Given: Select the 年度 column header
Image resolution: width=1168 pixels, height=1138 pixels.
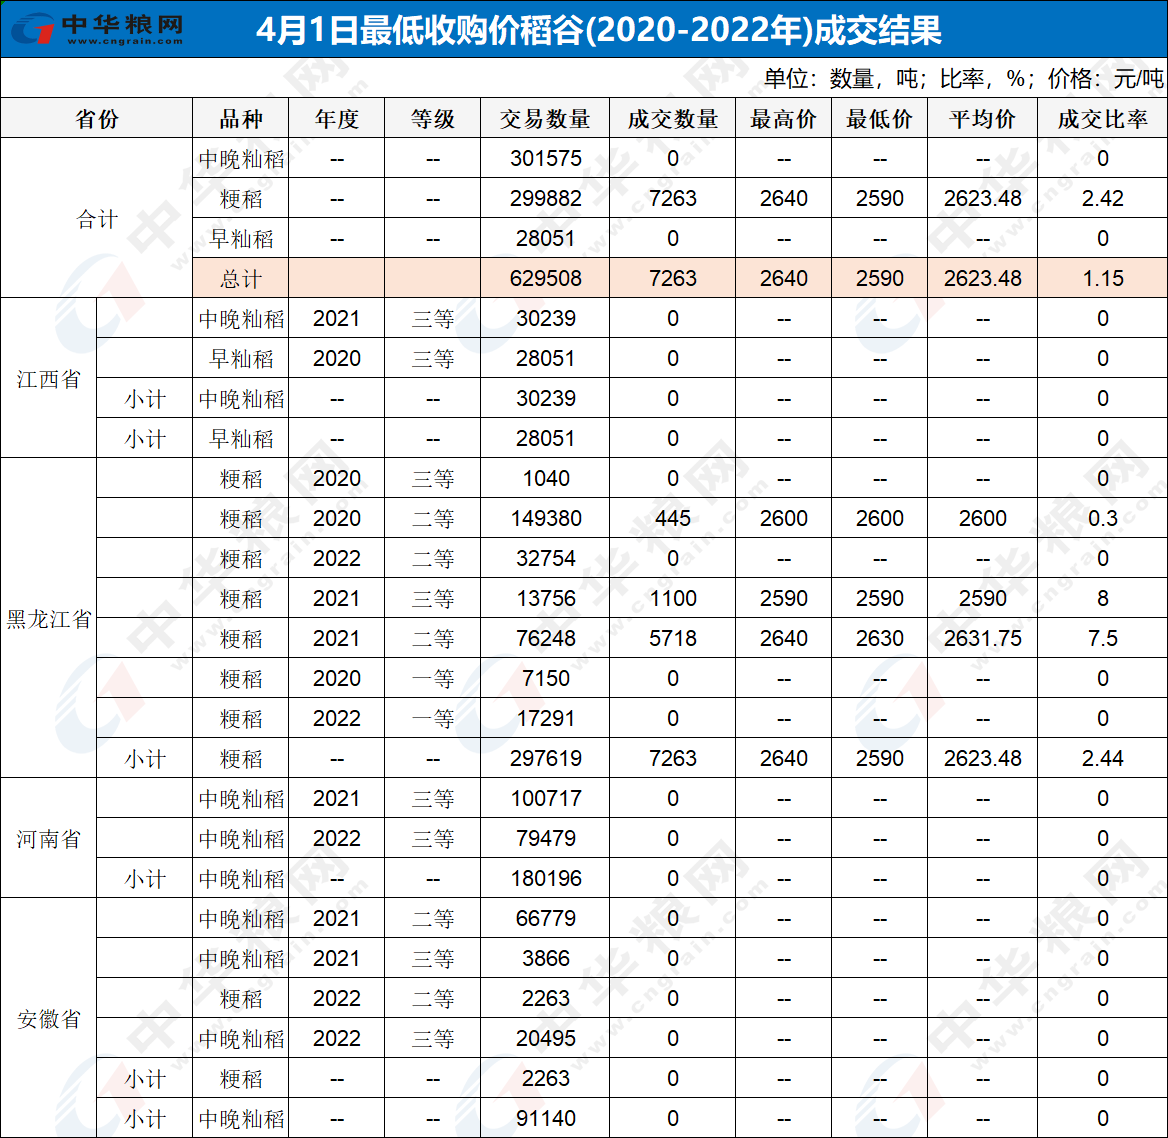Looking at the screenshot, I should pyautogui.click(x=335, y=118).
